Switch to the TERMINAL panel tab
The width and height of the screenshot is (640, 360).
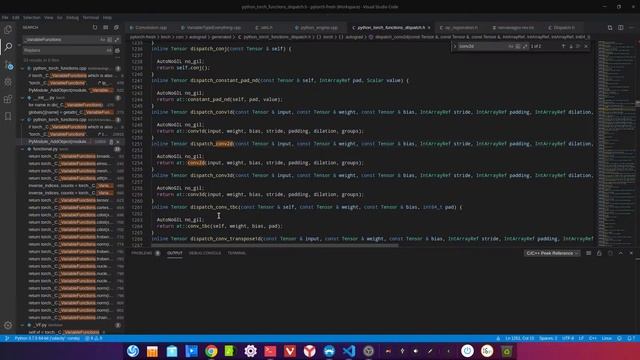click(x=237, y=253)
